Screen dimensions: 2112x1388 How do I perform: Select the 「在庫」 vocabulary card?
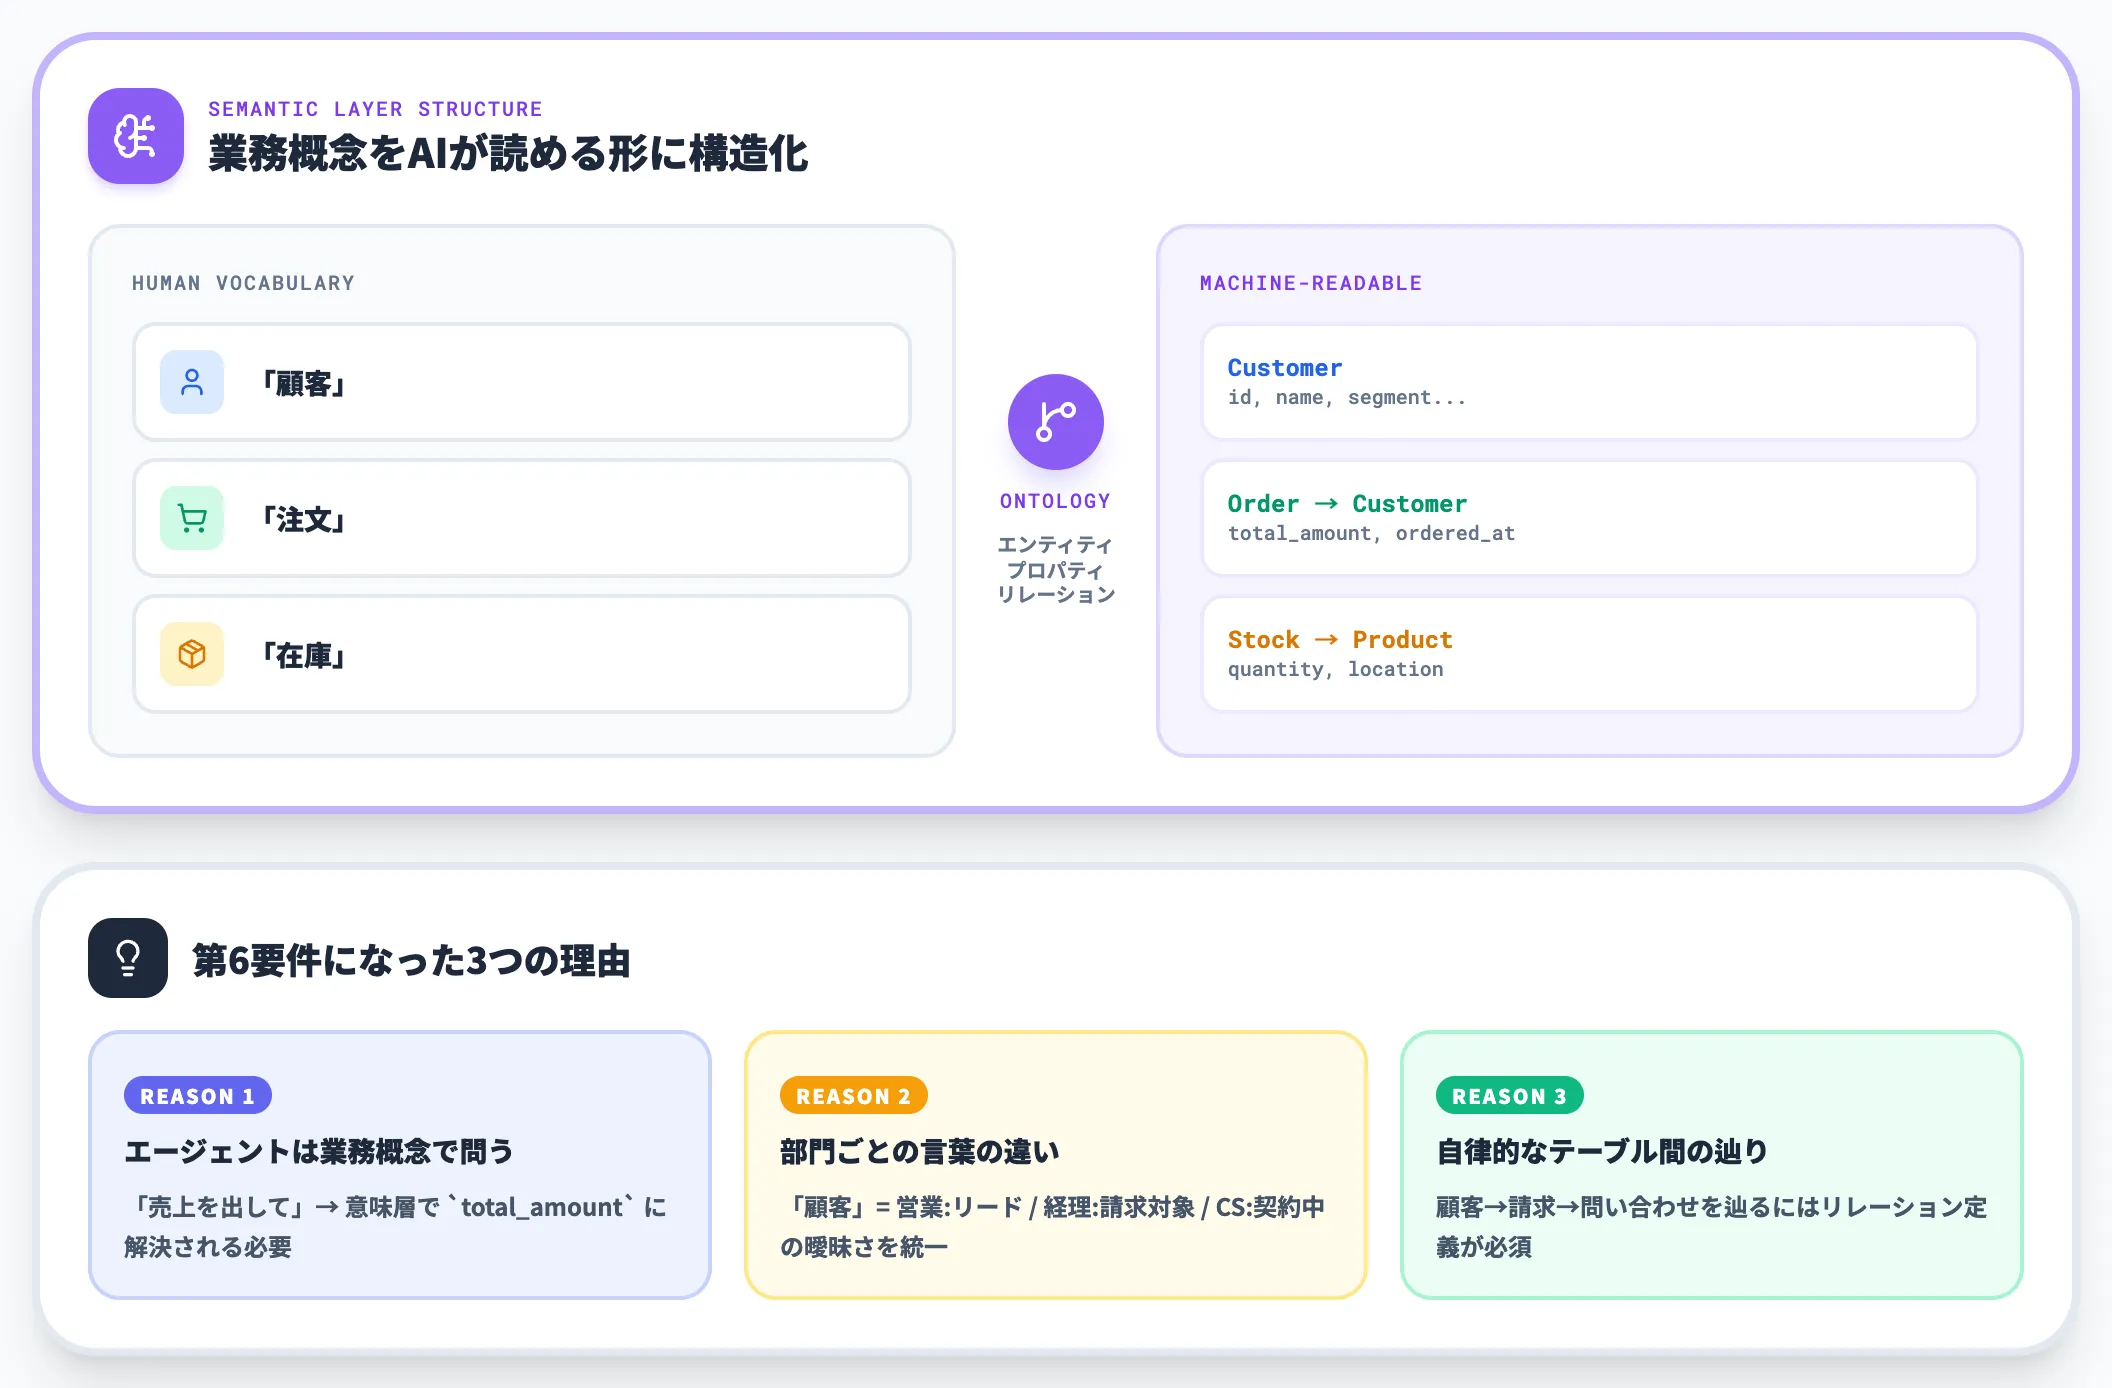tap(522, 654)
